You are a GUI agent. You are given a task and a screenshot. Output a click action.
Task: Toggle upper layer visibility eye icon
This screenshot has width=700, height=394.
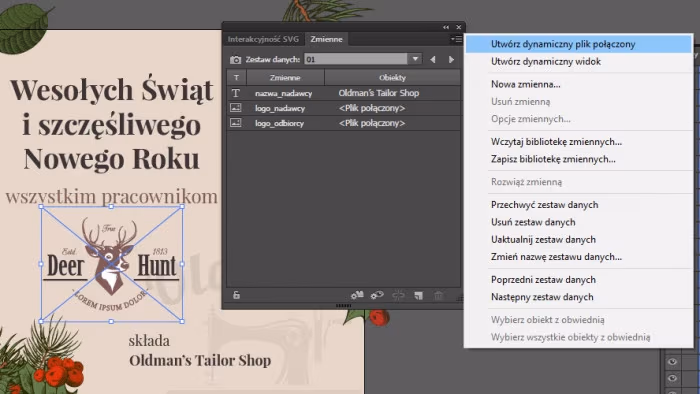pyautogui.click(x=672, y=361)
